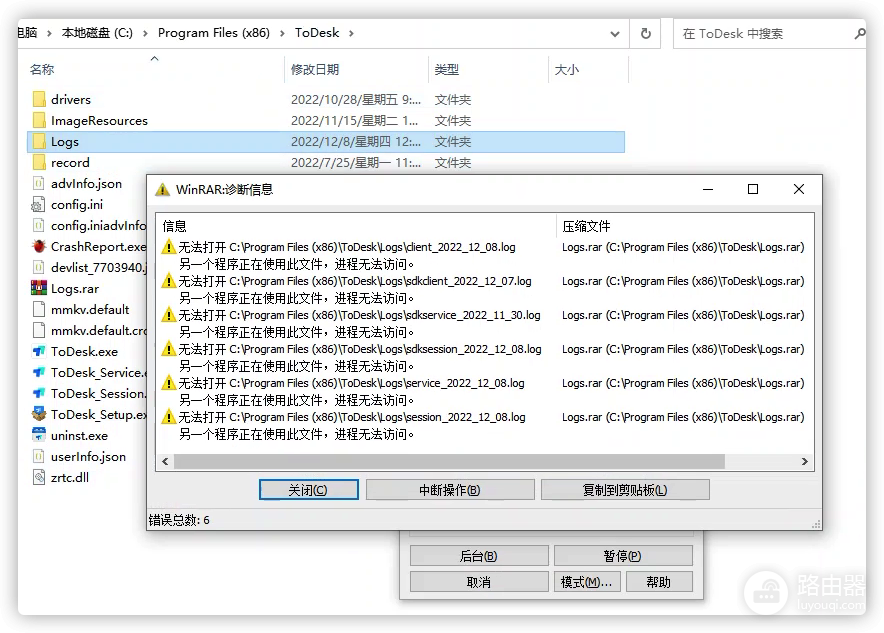
Task: Click the Logs folder icon
Action: point(39,141)
